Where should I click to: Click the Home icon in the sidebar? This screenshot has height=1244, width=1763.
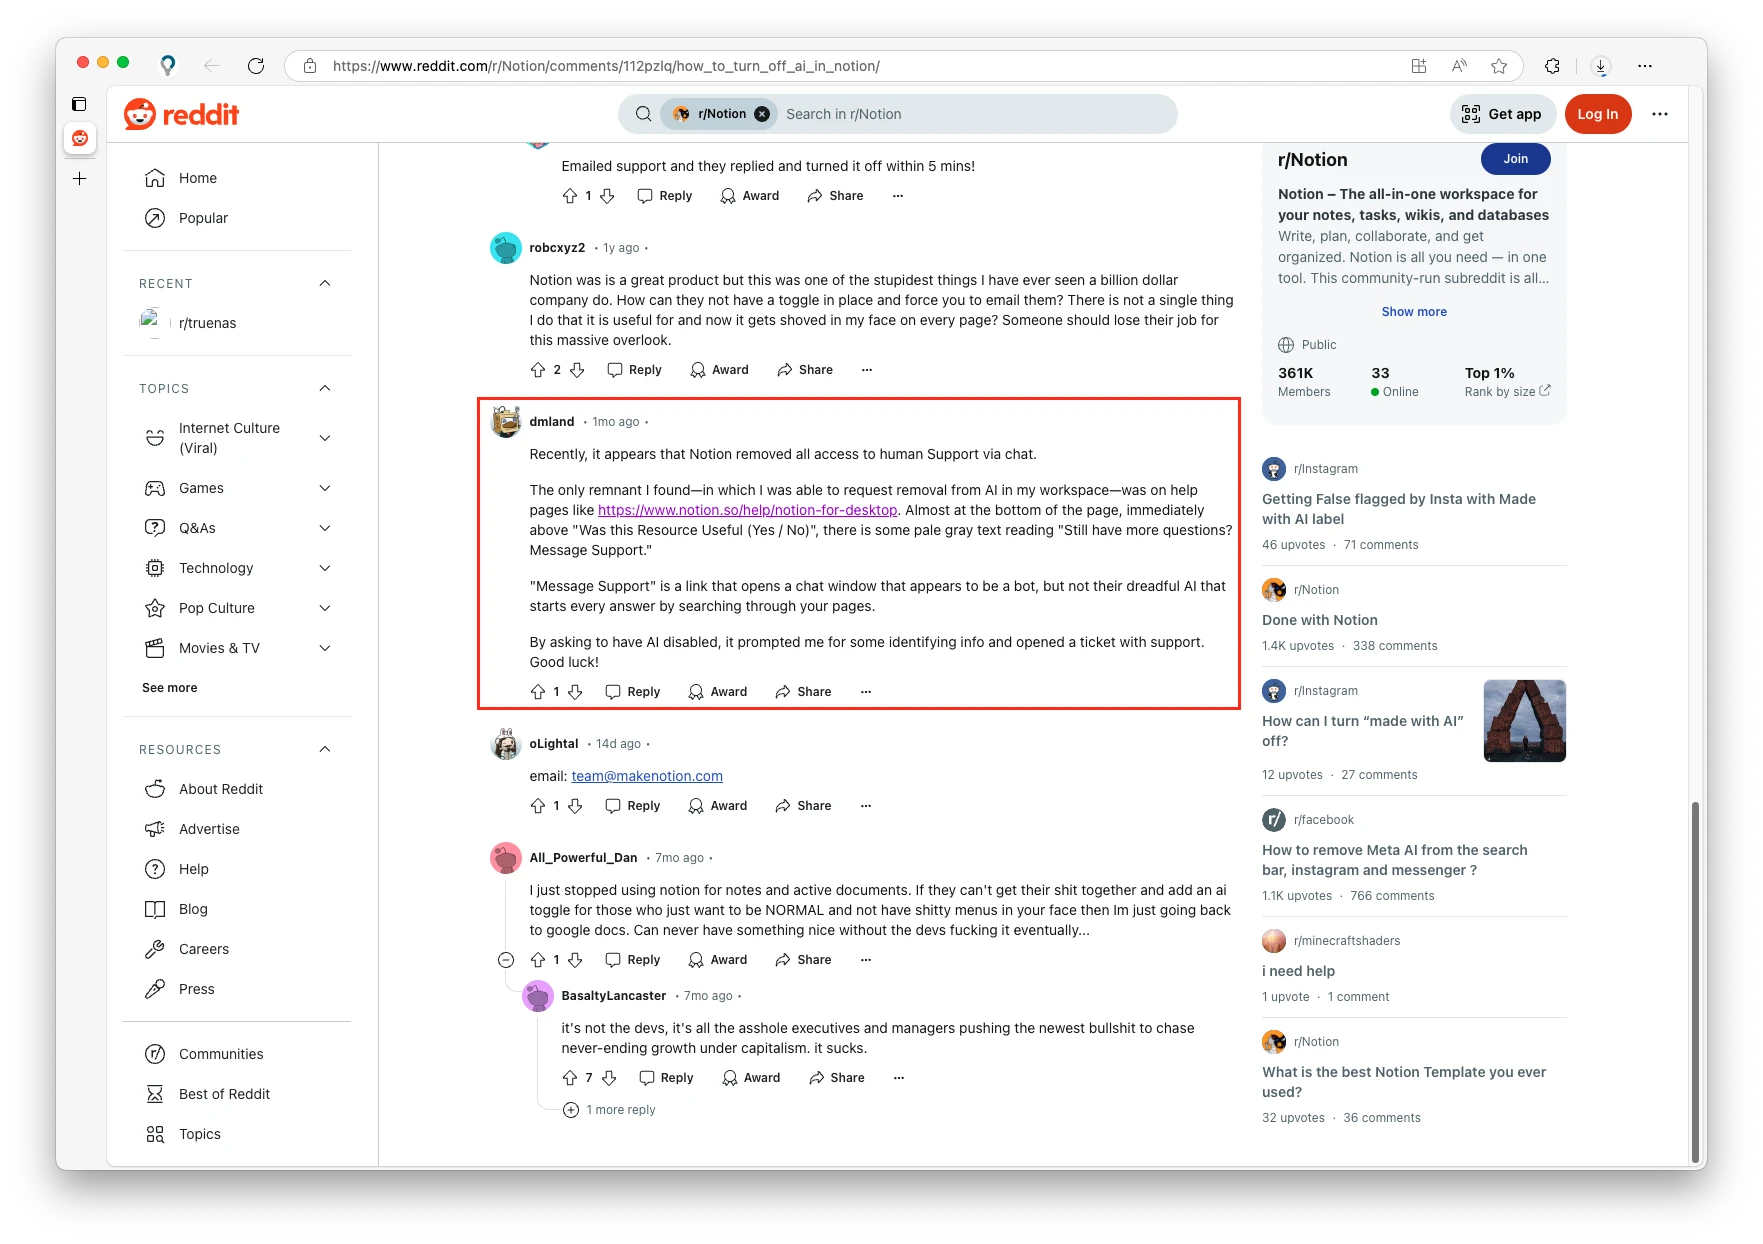[155, 177]
